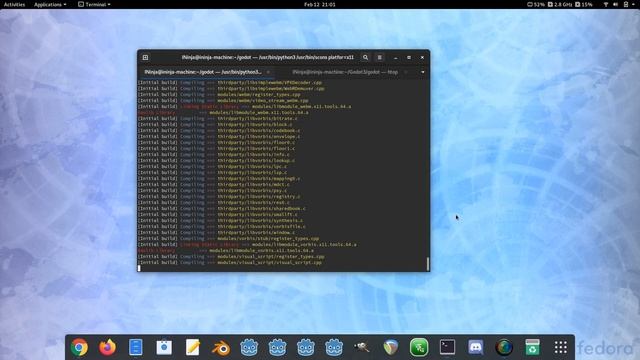This screenshot has height=360, width=640.
Task: Open the Applications menu
Action: pos(50,4)
